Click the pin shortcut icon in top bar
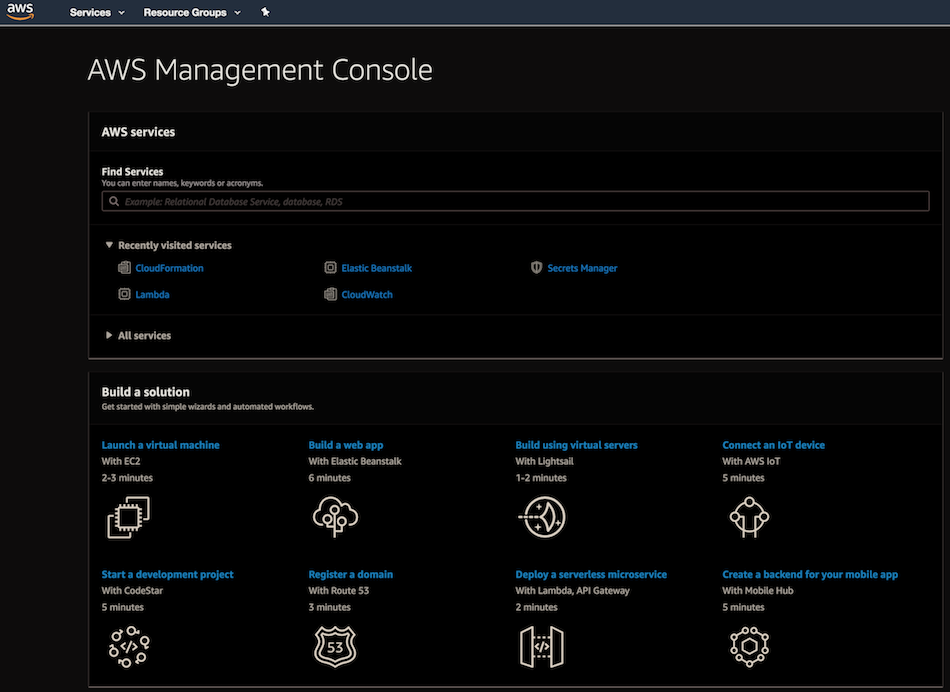The width and height of the screenshot is (950, 692). (x=265, y=12)
